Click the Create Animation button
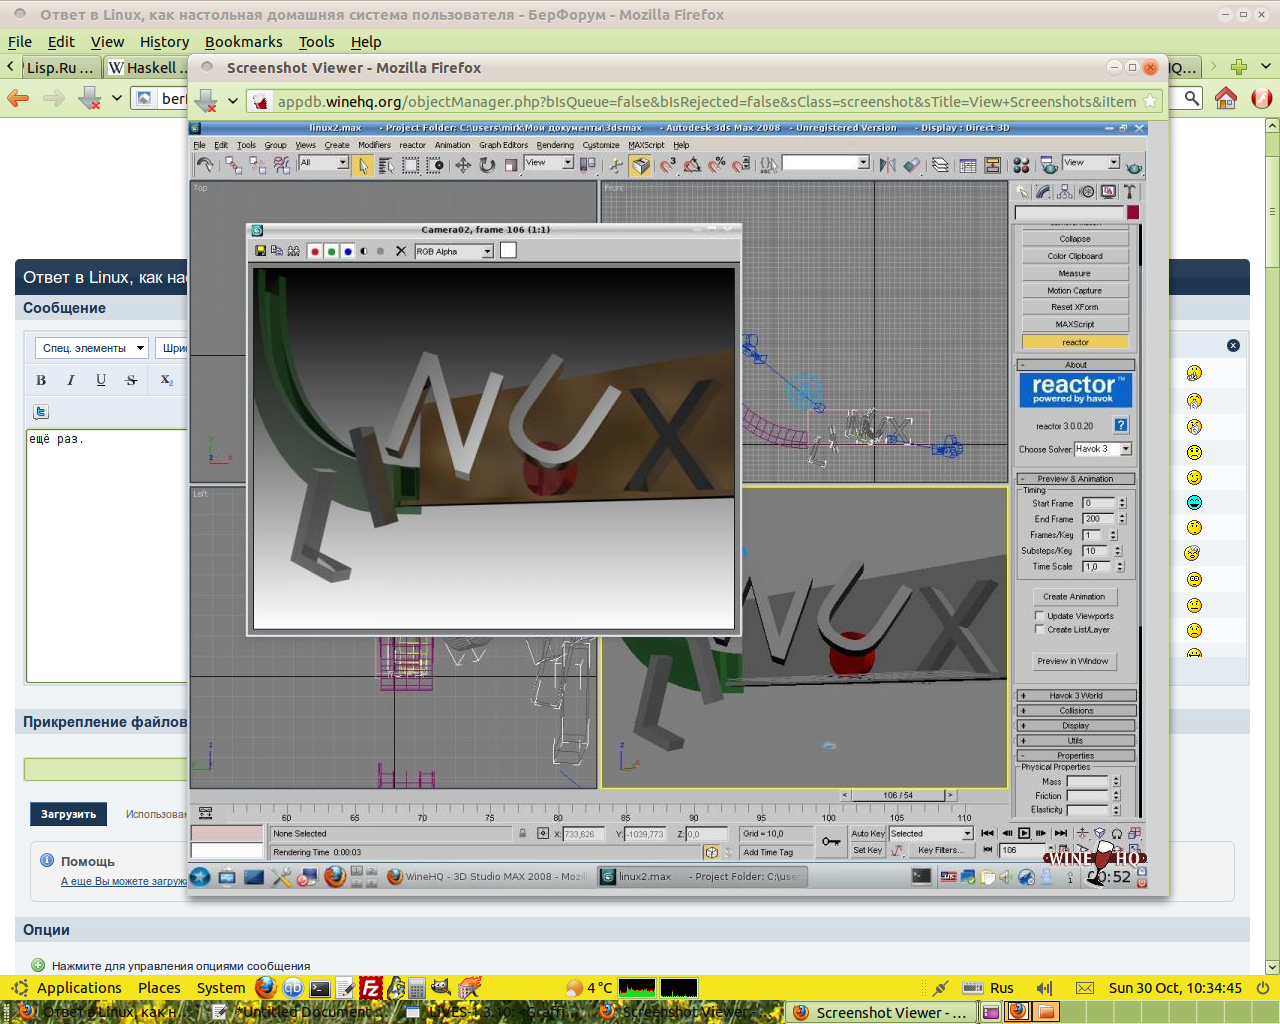This screenshot has width=1280, height=1024. point(1074,597)
